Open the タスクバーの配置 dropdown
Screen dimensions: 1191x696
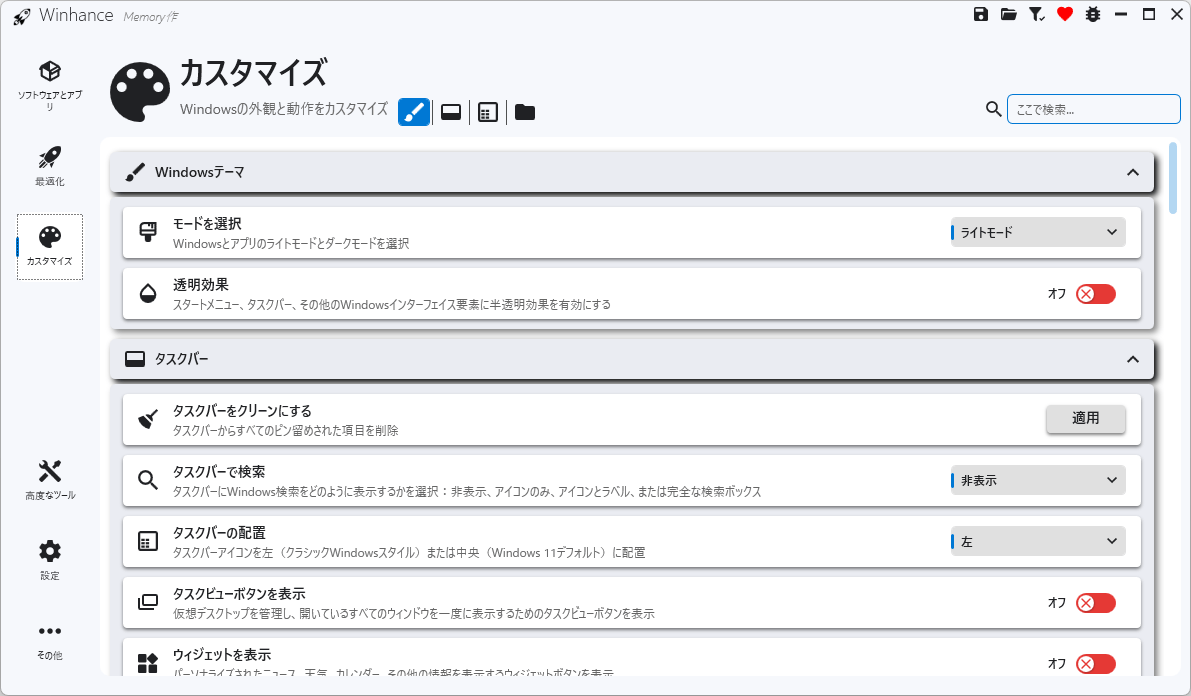point(1038,542)
